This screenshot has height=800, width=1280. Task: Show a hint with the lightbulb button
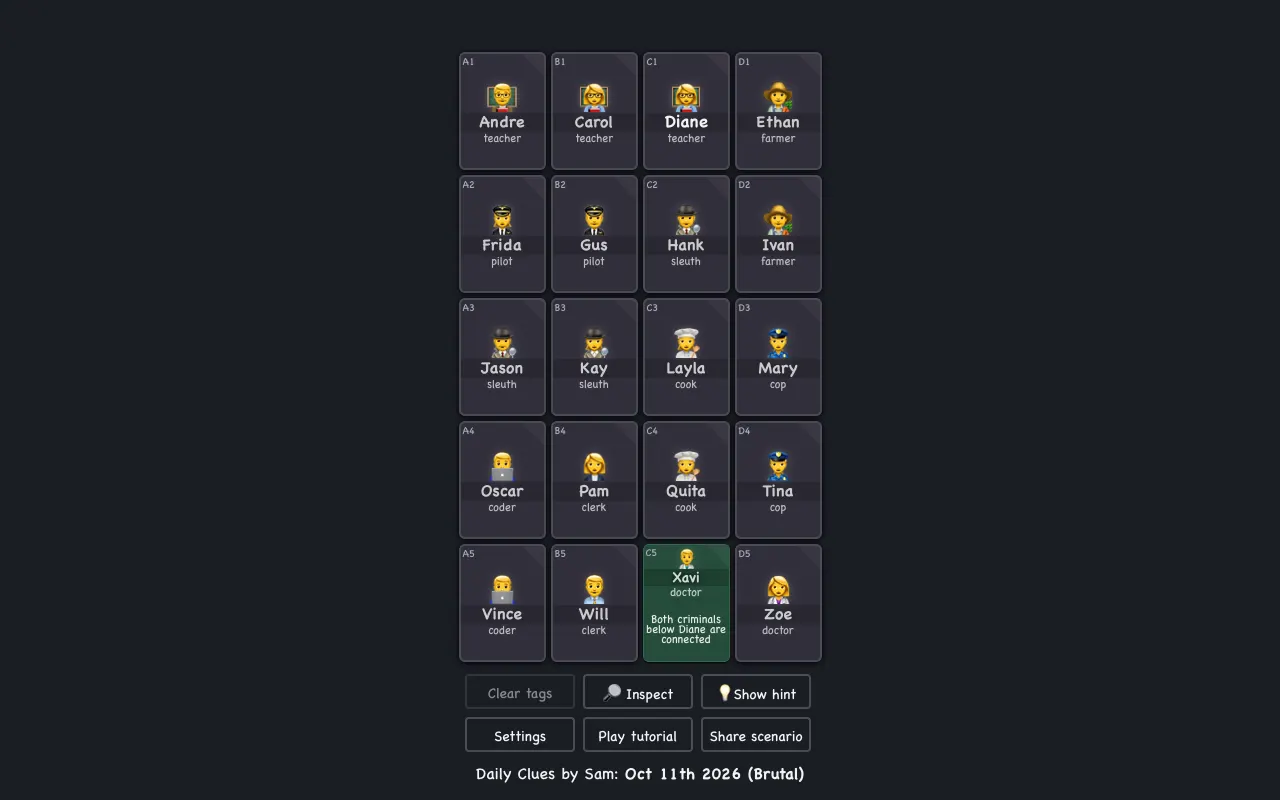[x=756, y=692]
